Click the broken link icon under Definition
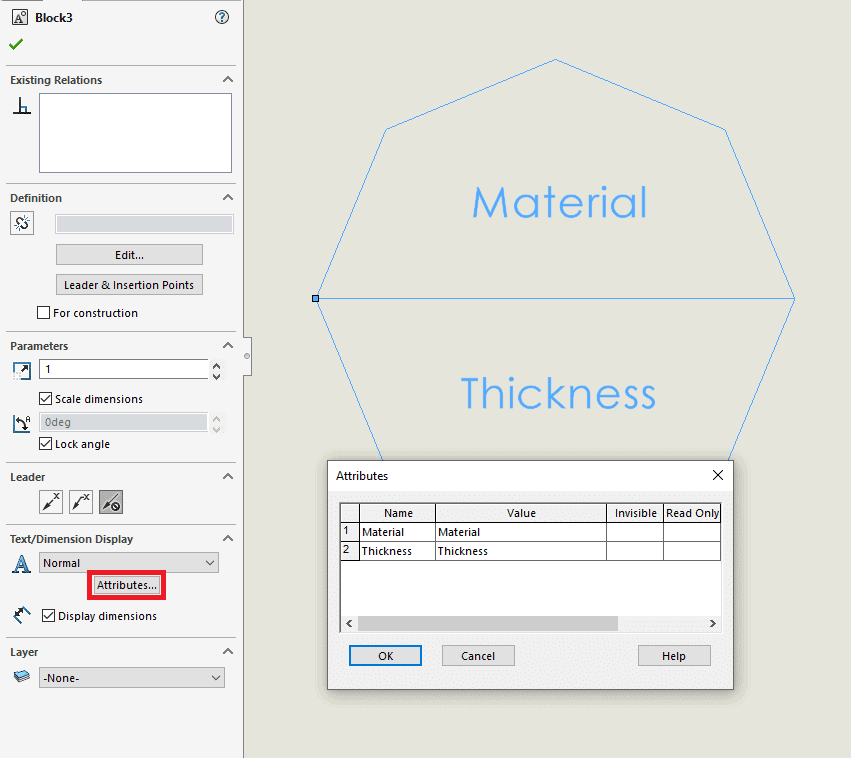The height and width of the screenshot is (758, 851). pyautogui.click(x=22, y=223)
